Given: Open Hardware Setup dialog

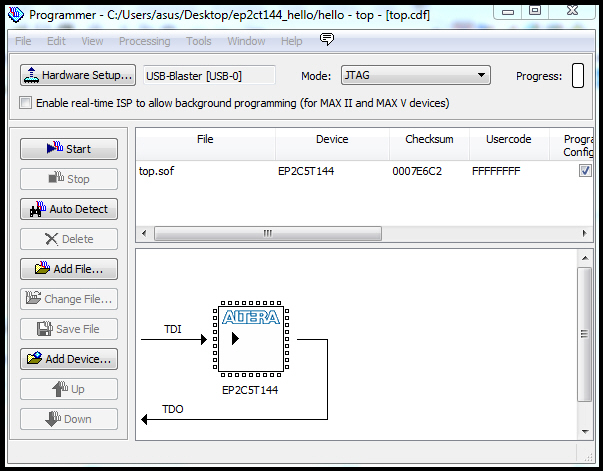Looking at the screenshot, I should [78, 75].
